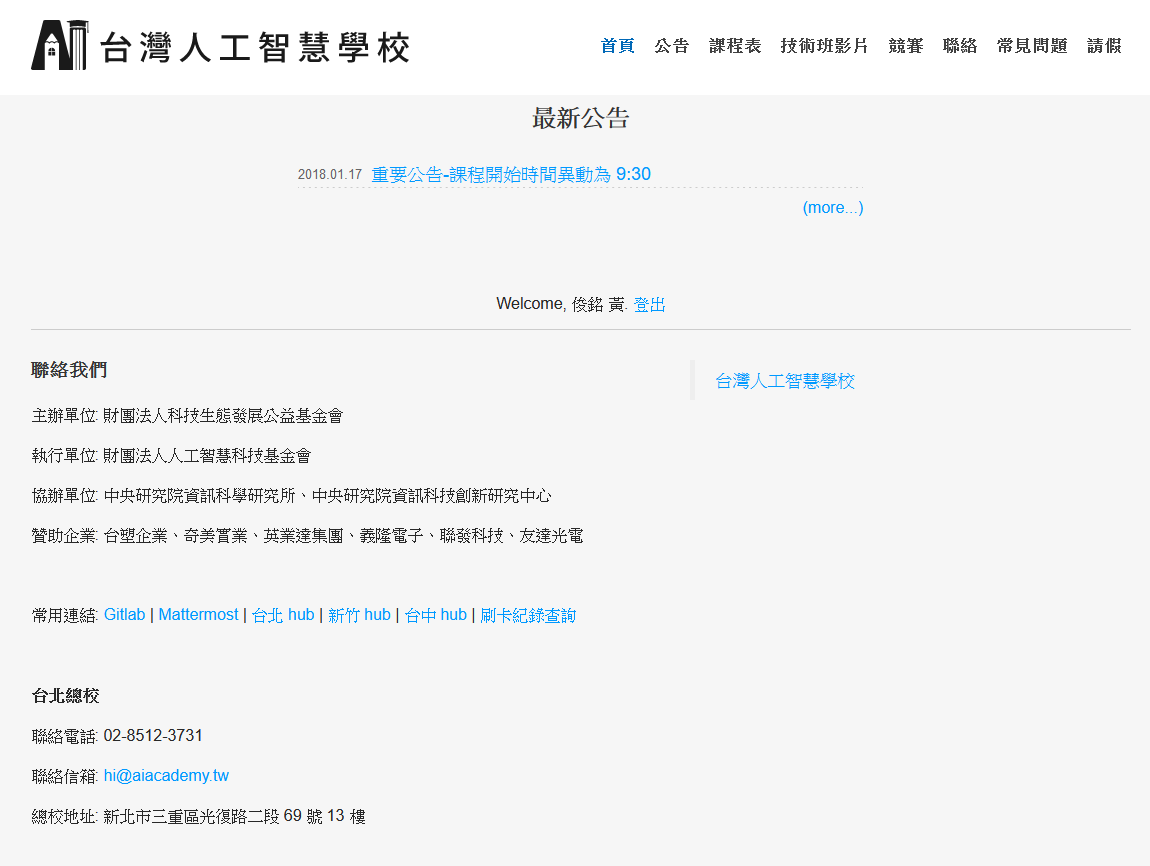Open the 首頁 menu item

pyautogui.click(x=617, y=46)
